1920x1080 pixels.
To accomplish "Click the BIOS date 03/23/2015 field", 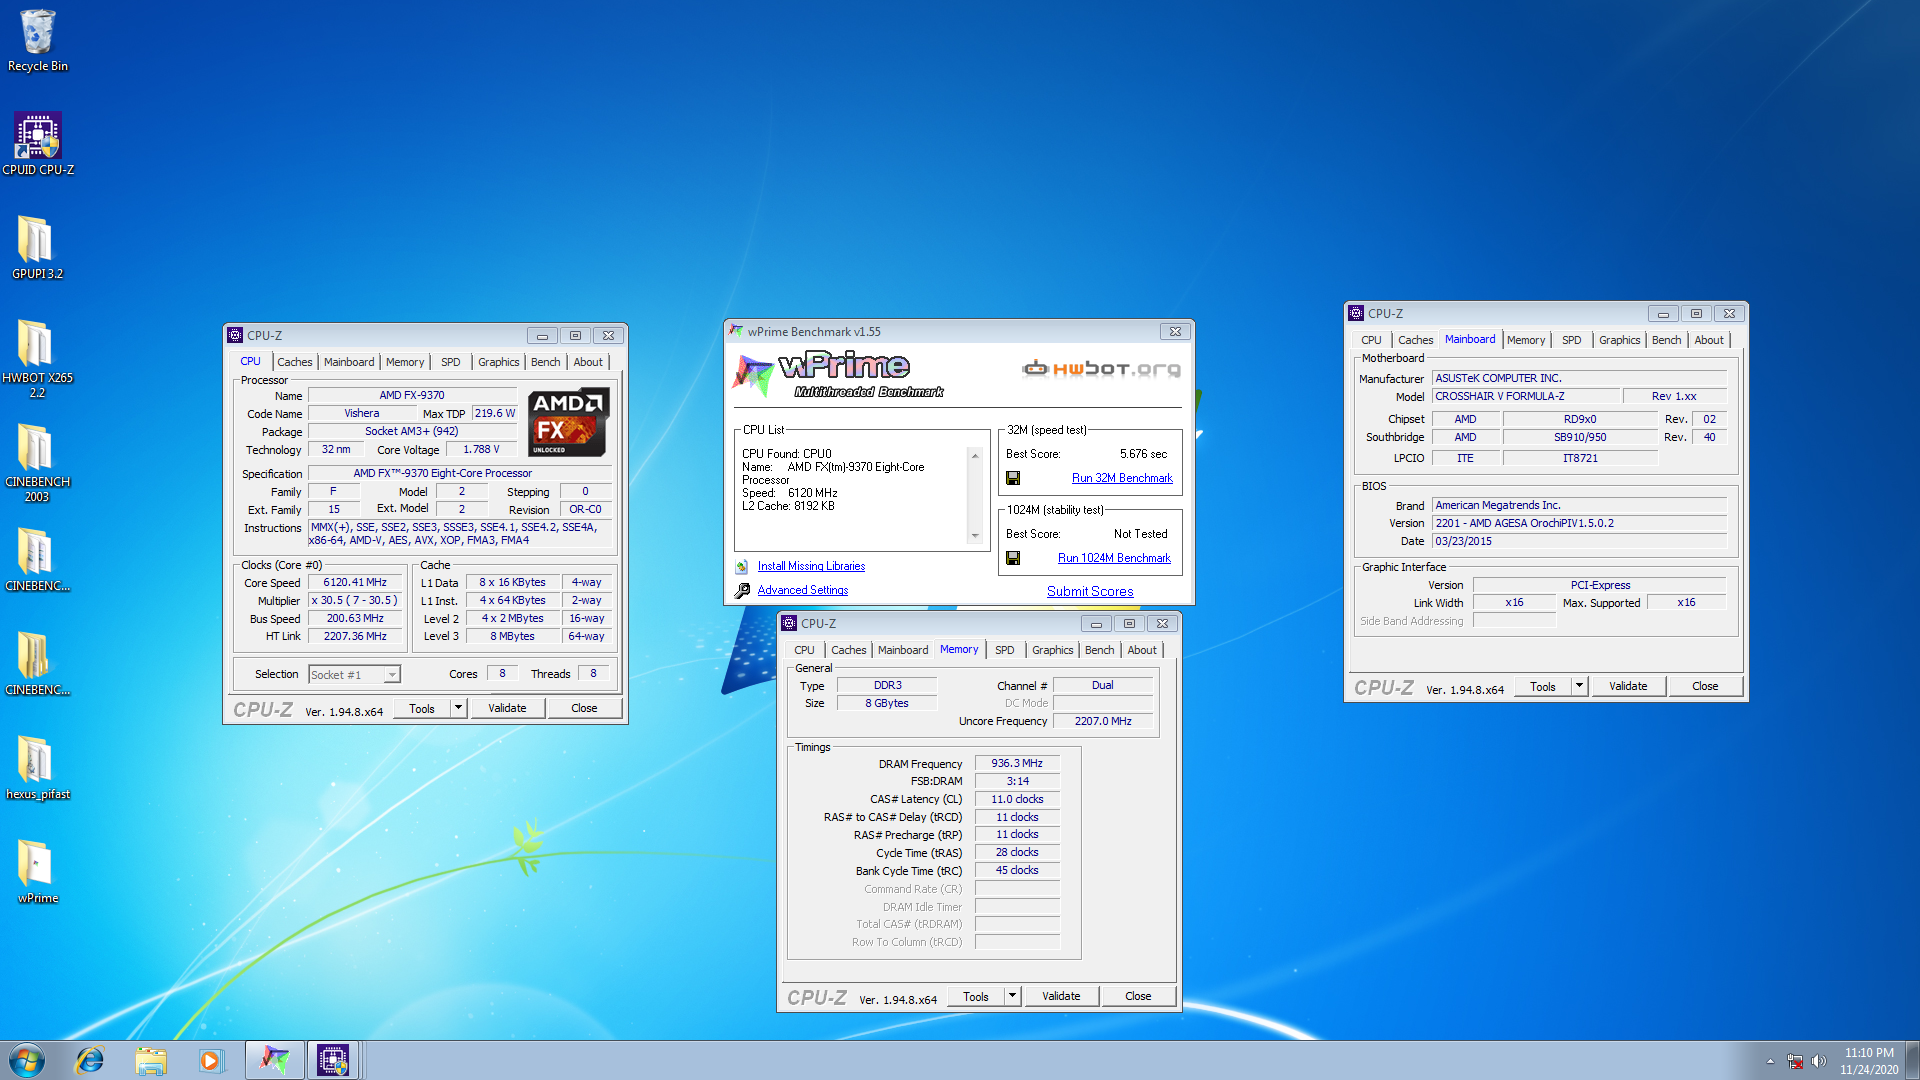I will point(1579,541).
